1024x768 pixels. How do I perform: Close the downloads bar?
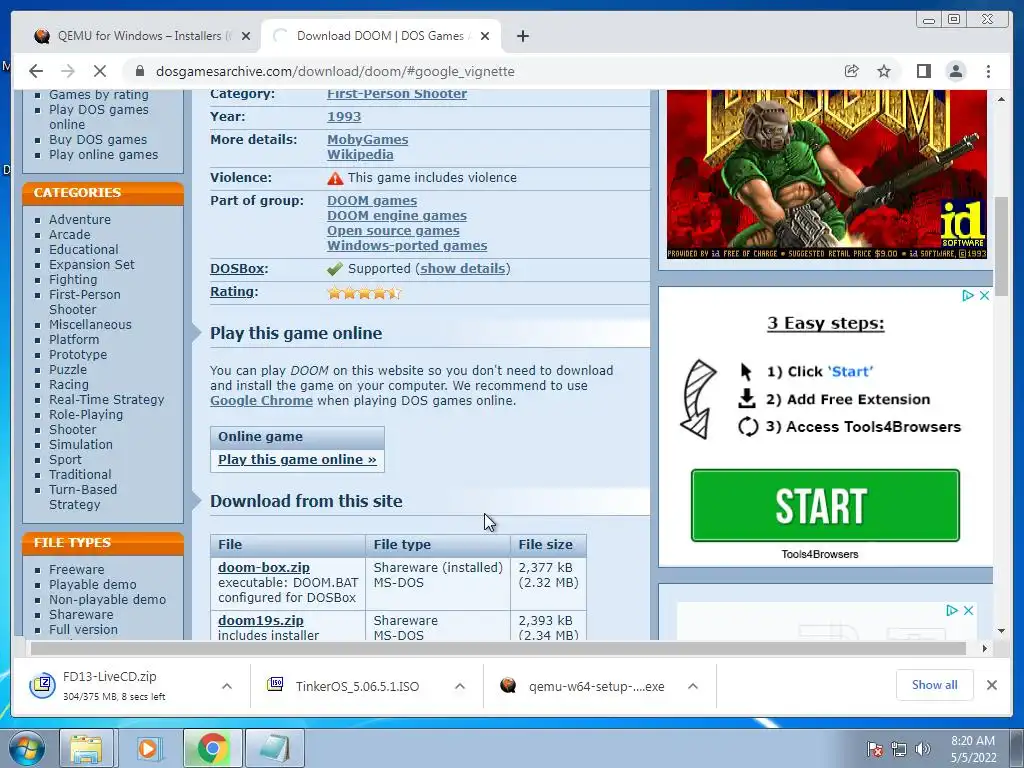point(991,684)
